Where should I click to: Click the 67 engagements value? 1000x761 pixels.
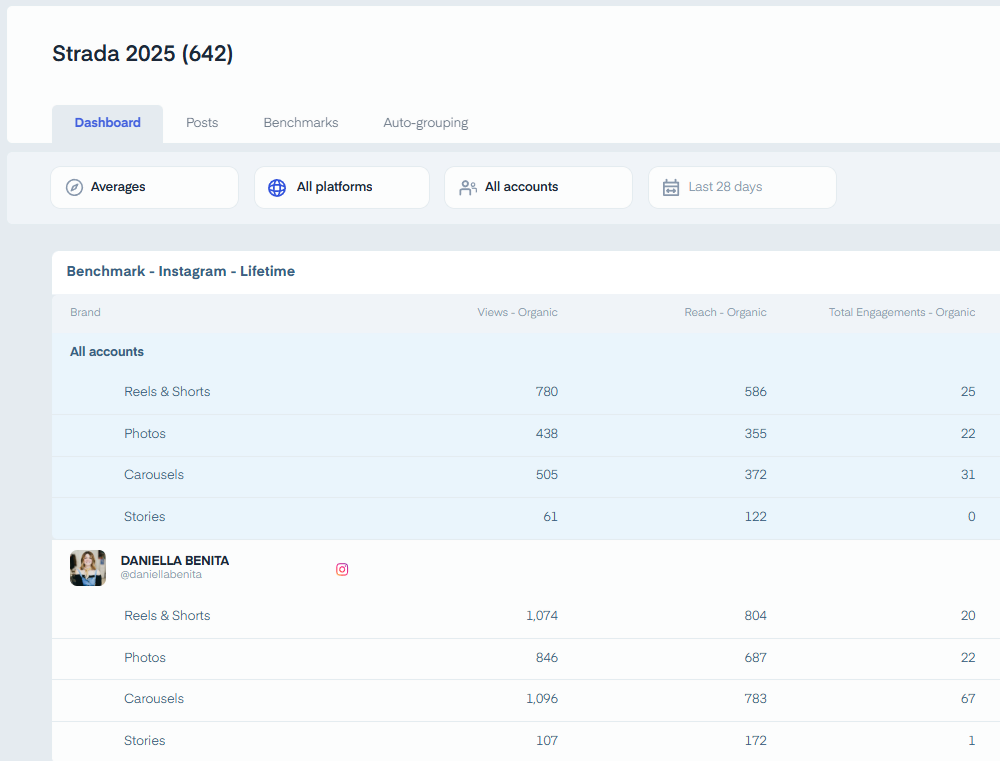pyautogui.click(x=968, y=698)
